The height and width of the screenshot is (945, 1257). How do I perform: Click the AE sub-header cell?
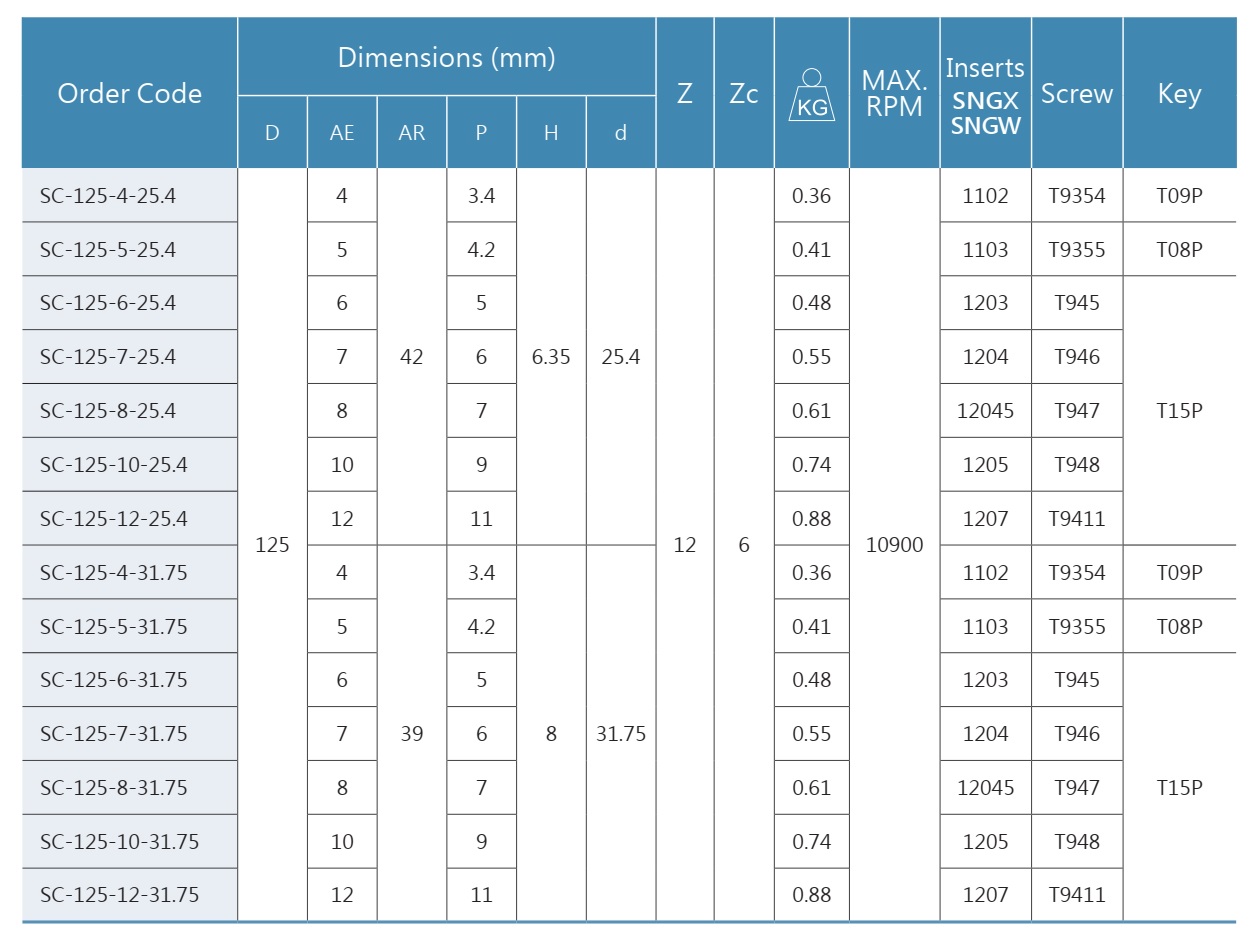[342, 133]
